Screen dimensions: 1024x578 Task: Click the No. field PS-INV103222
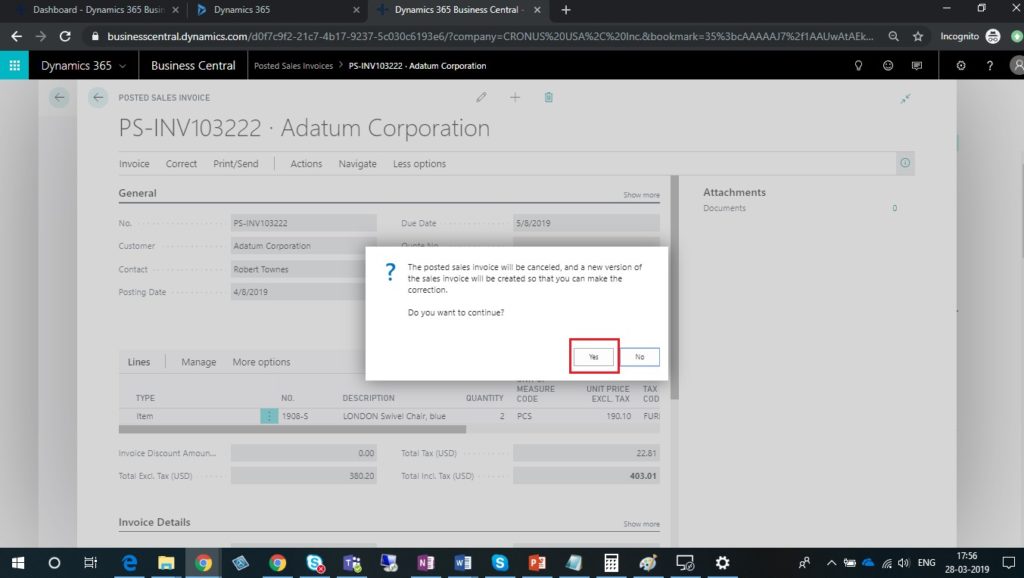[x=304, y=223]
